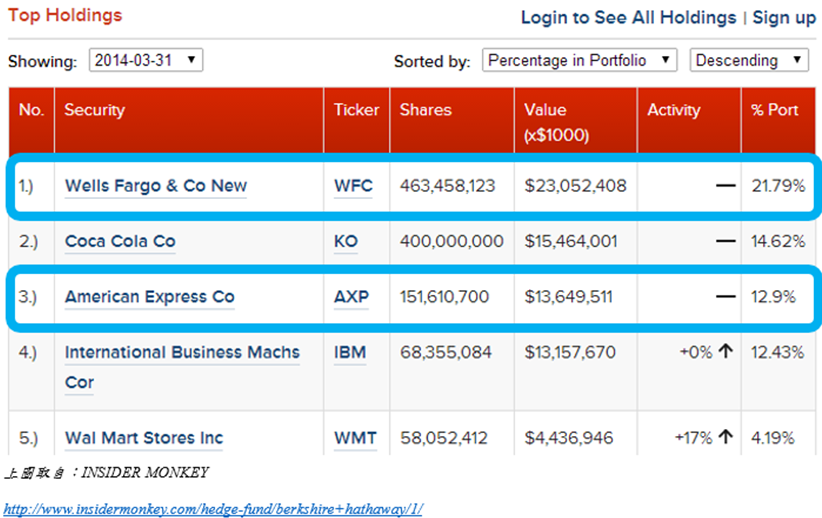This screenshot has height=518, width=822.
Task: Click the % Port column header
Action: pyautogui.click(x=775, y=110)
